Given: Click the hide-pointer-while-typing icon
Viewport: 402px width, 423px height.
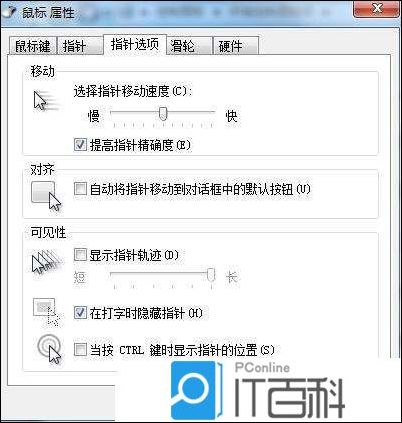Looking at the screenshot, I should pos(46,312).
